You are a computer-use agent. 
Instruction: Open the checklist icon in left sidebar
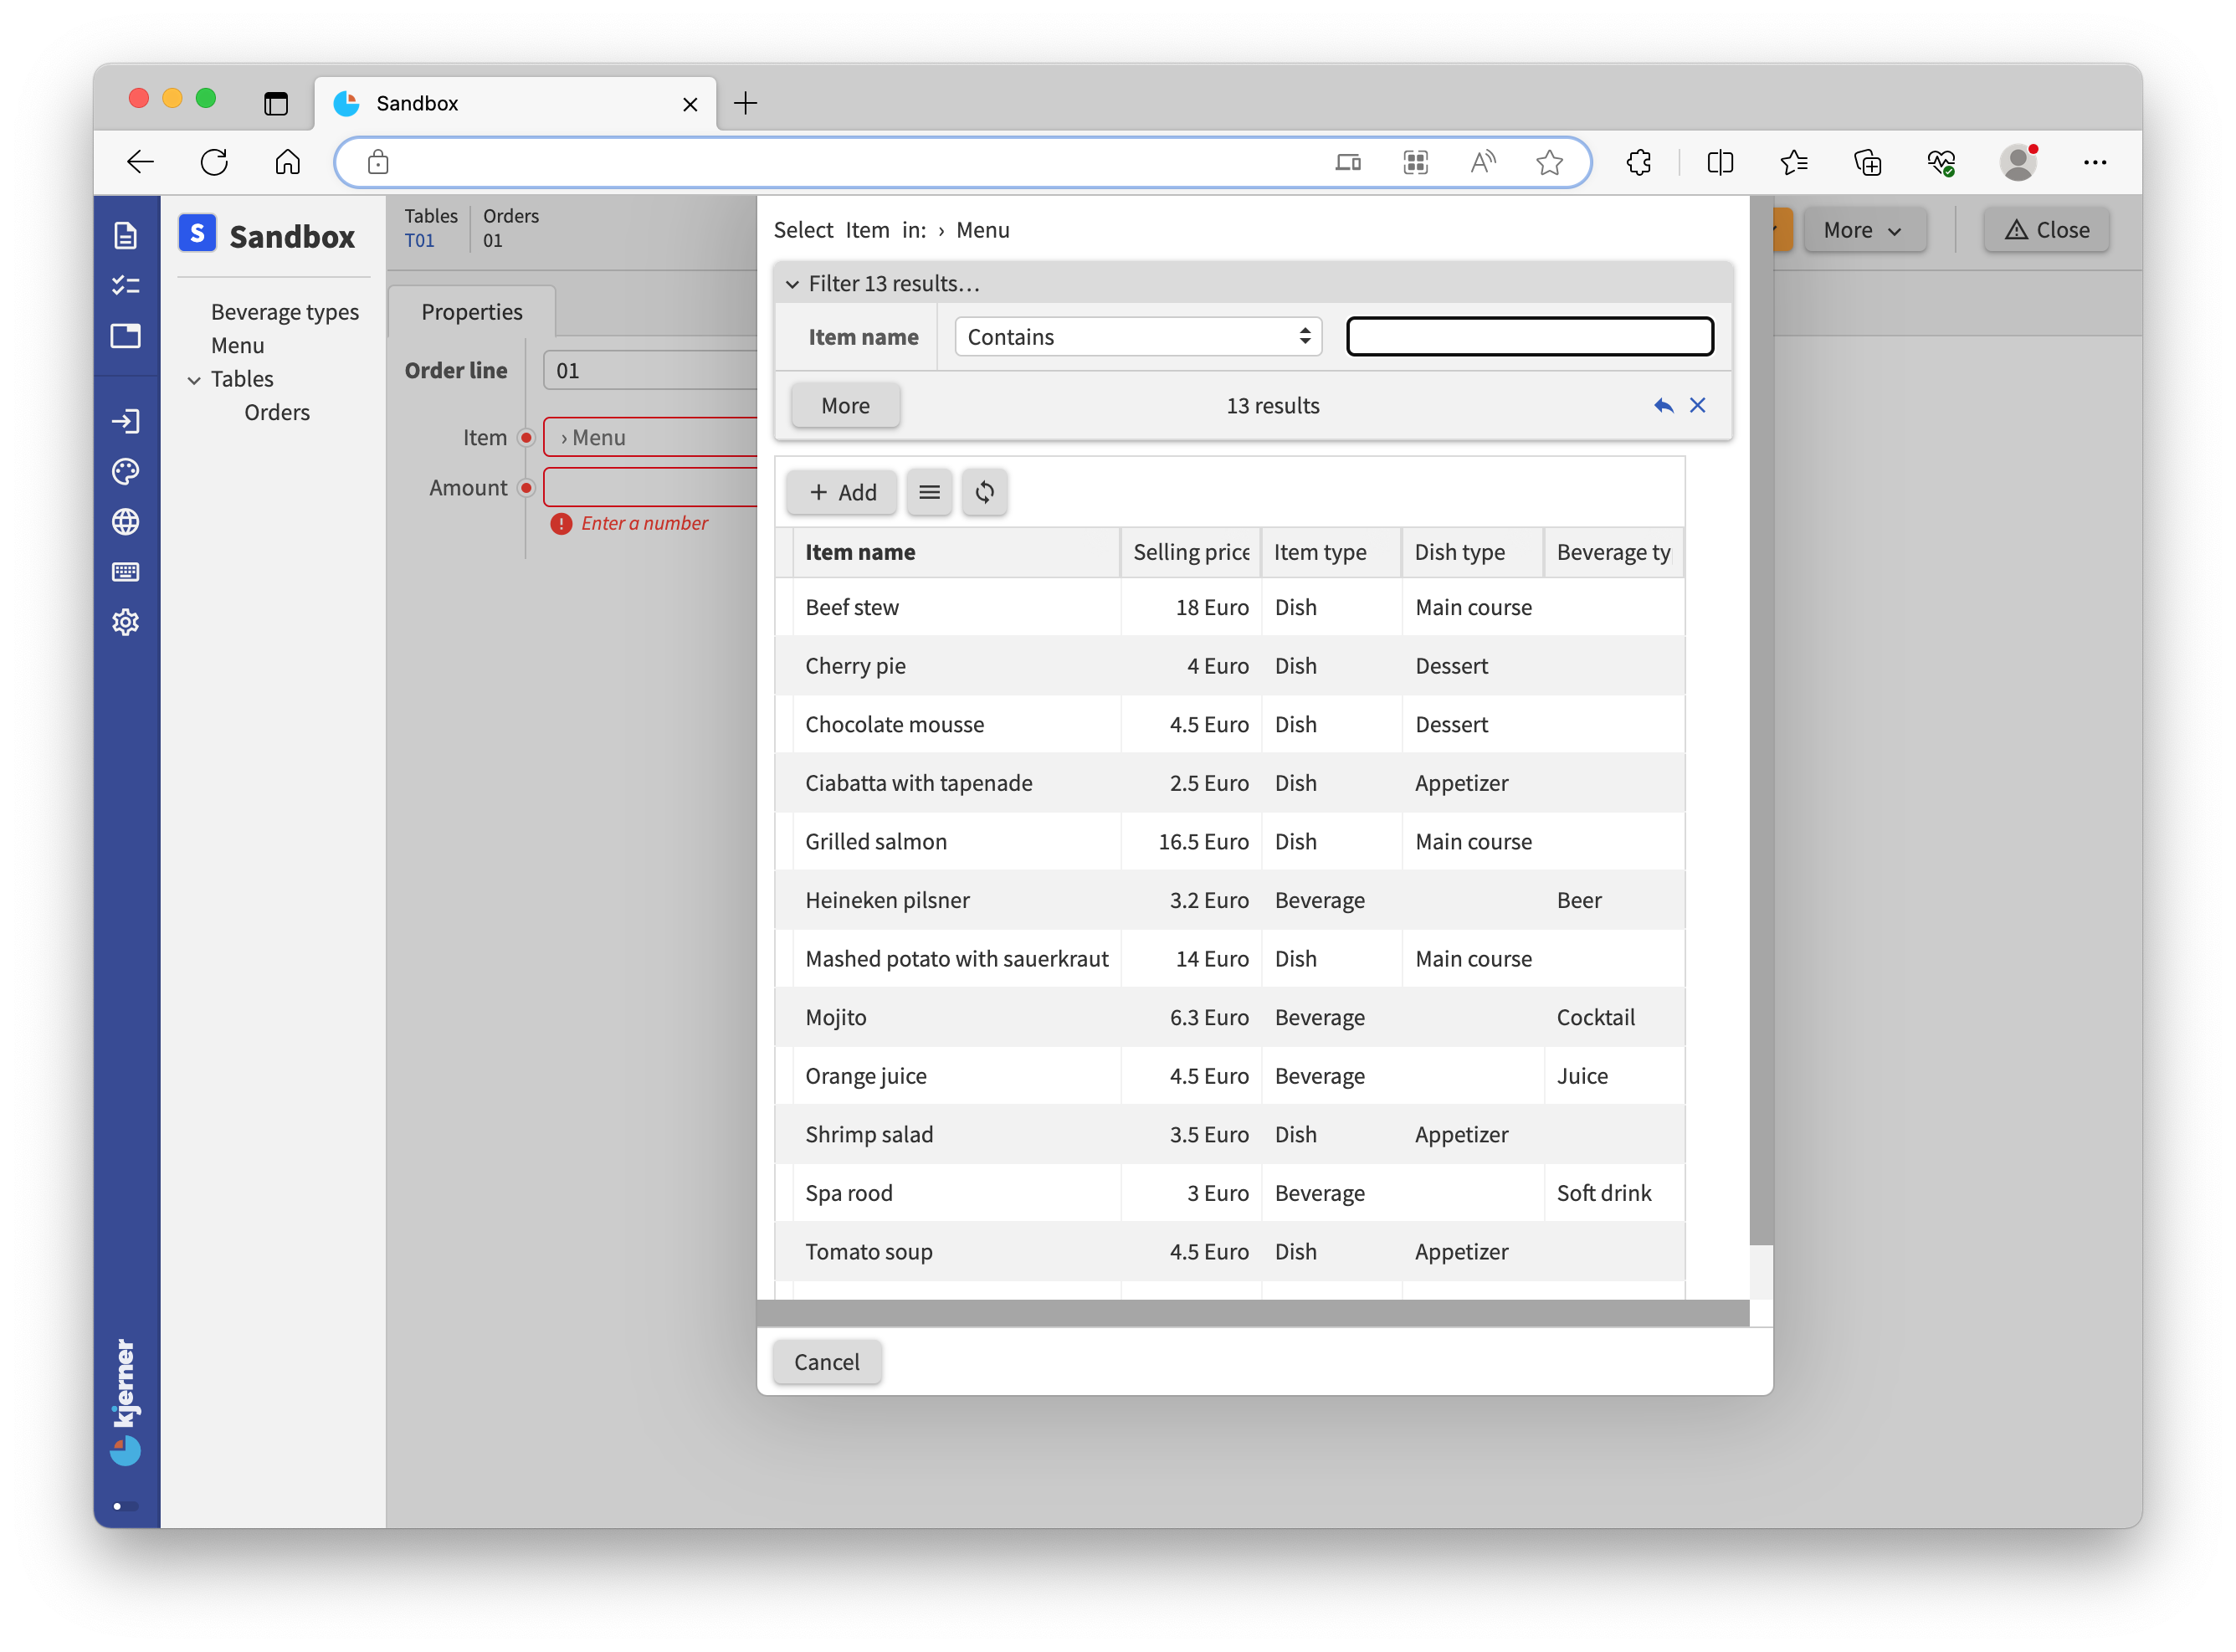[125, 286]
